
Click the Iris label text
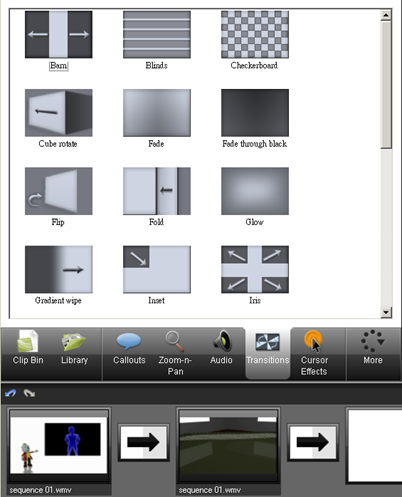click(255, 300)
